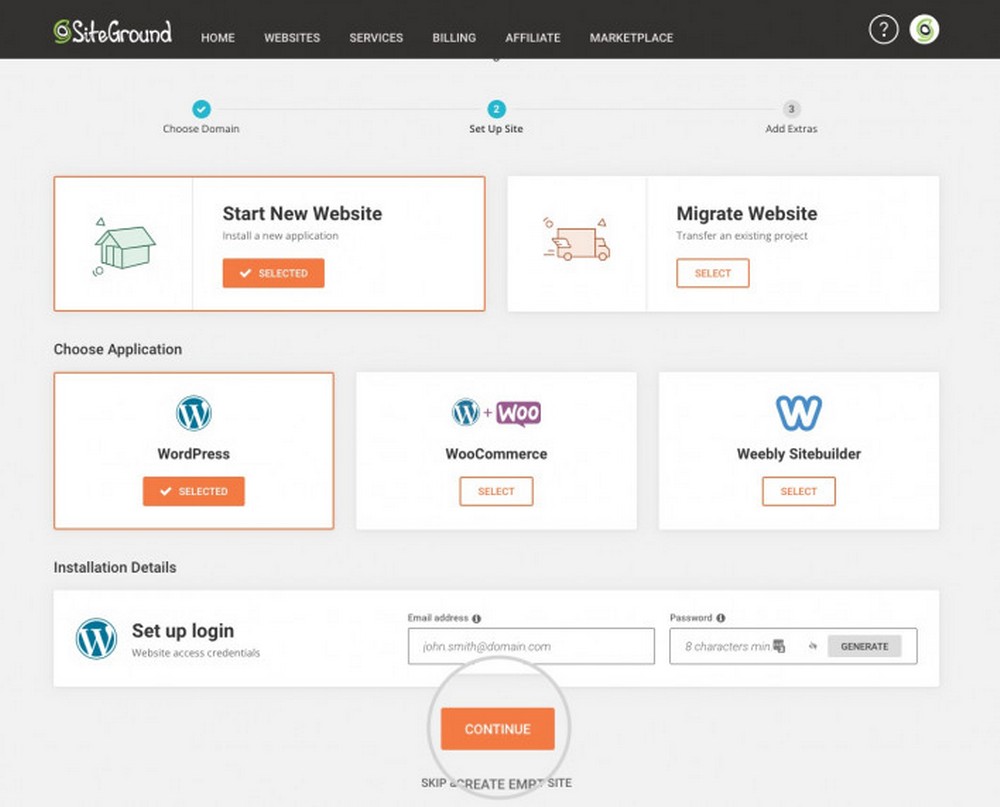Click the Weebly Sitebuilder card name label

(798, 454)
